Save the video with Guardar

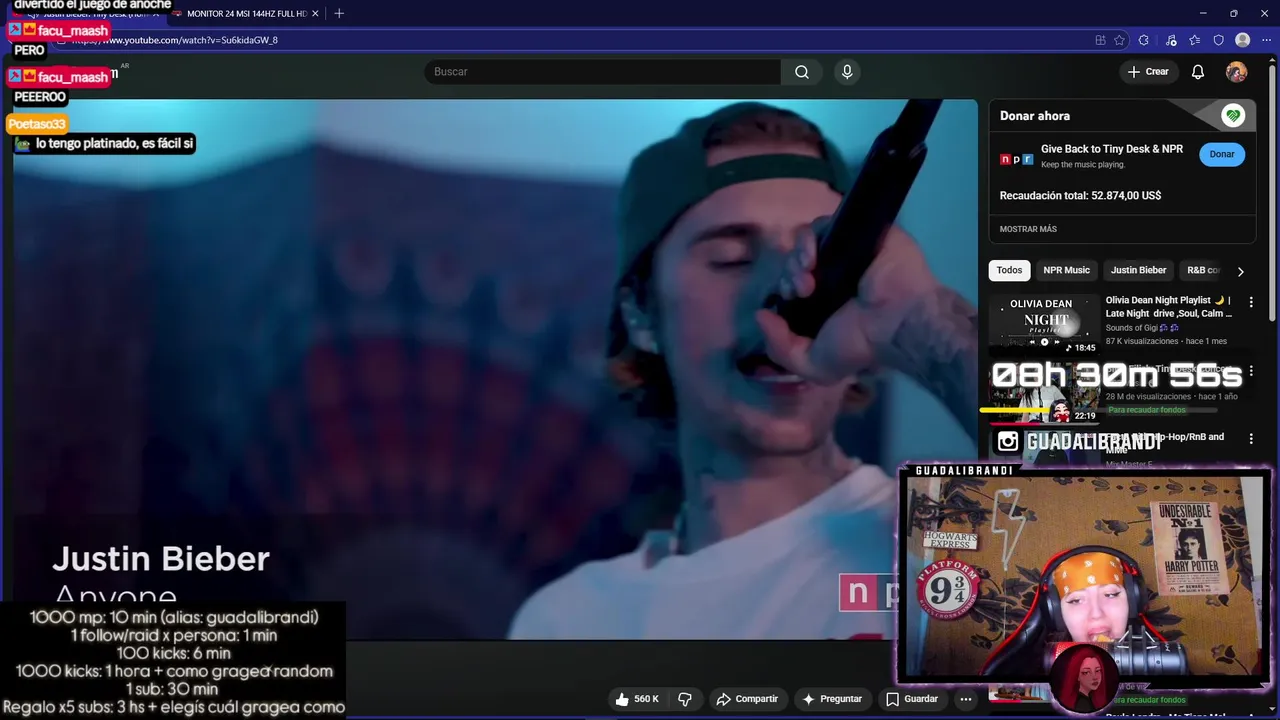(911, 699)
